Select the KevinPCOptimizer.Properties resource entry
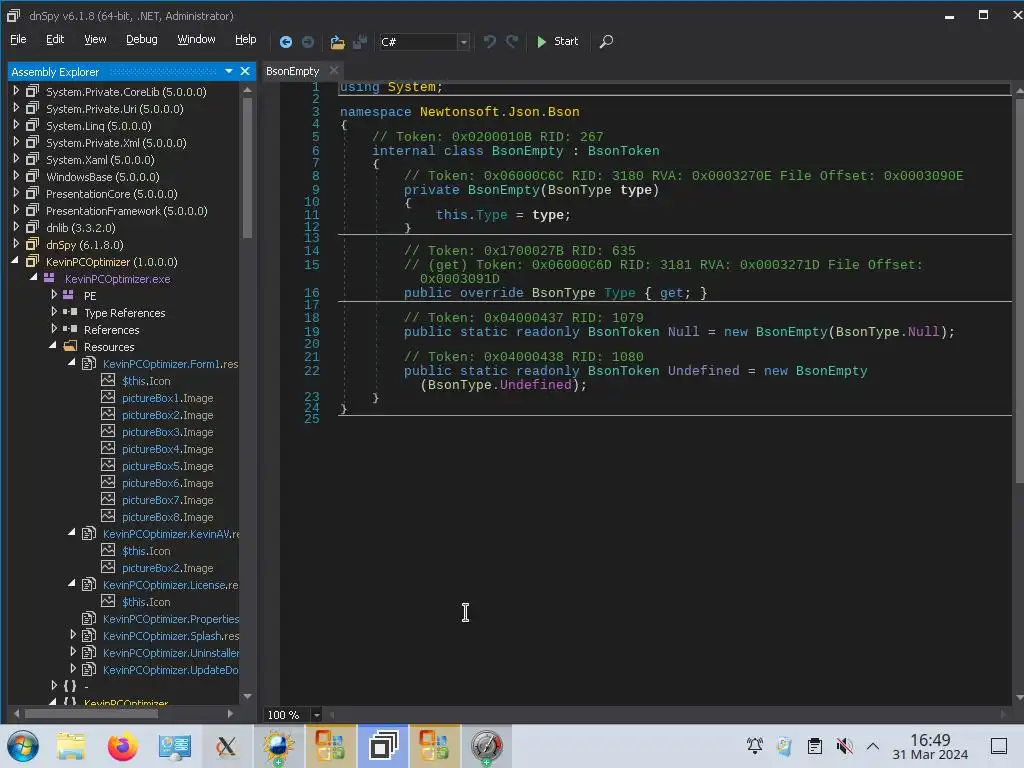The width and height of the screenshot is (1024, 768). tap(170, 618)
